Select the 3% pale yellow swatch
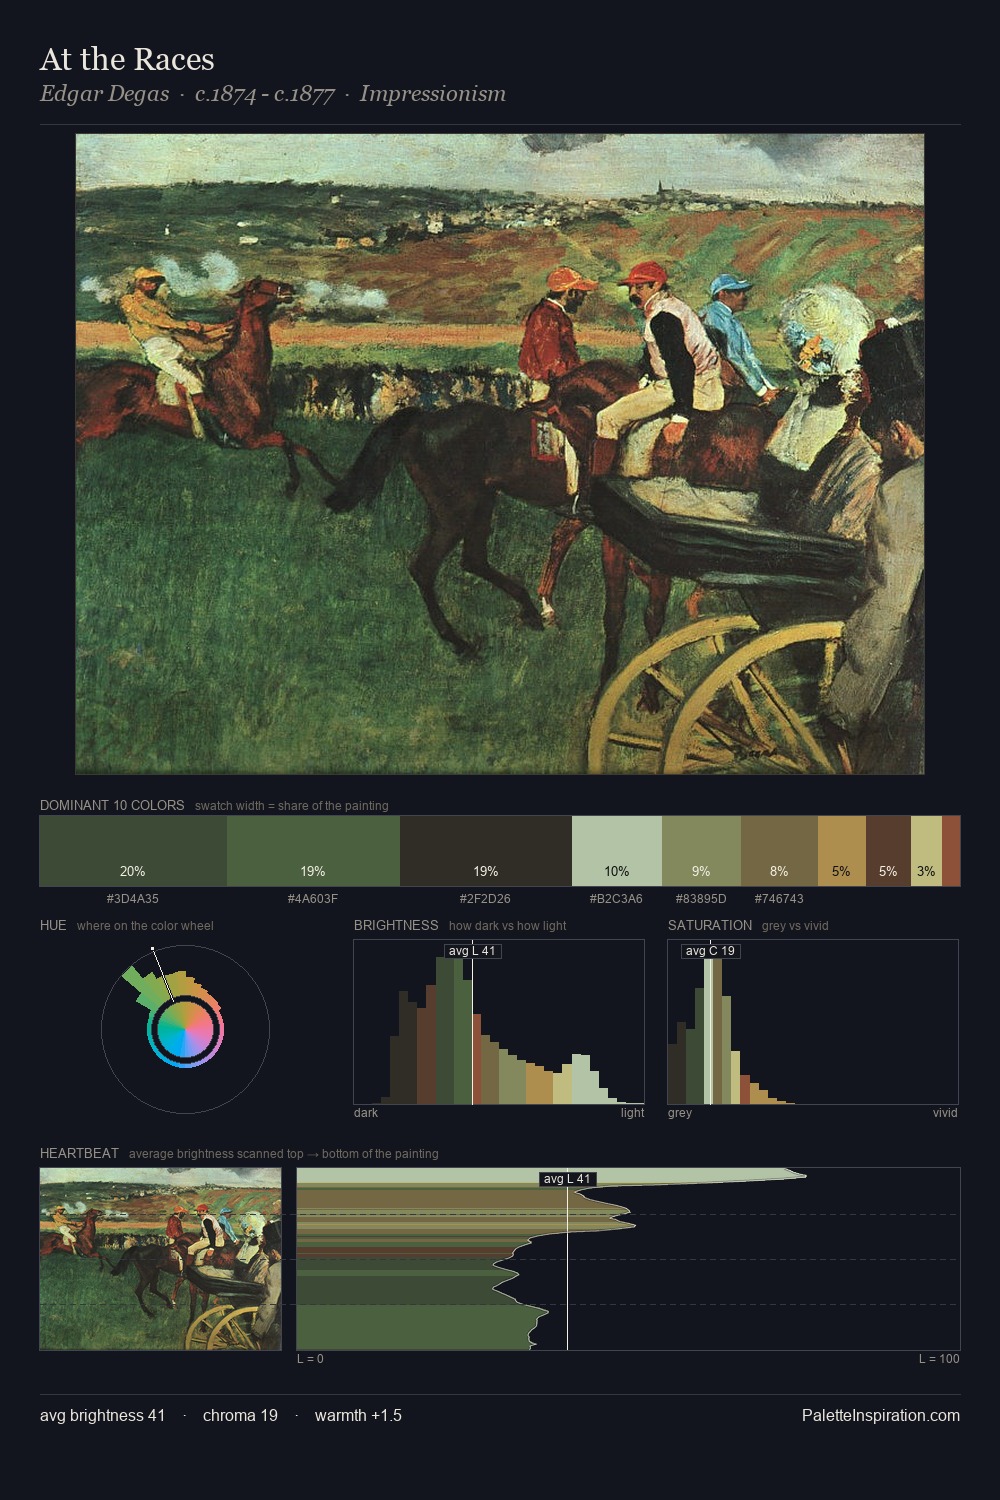 coord(926,851)
